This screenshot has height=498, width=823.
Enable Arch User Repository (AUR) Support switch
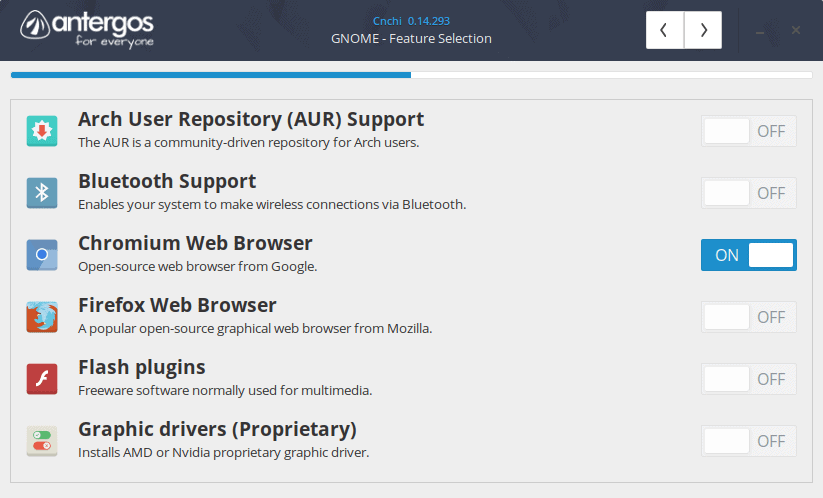pyautogui.click(x=748, y=131)
